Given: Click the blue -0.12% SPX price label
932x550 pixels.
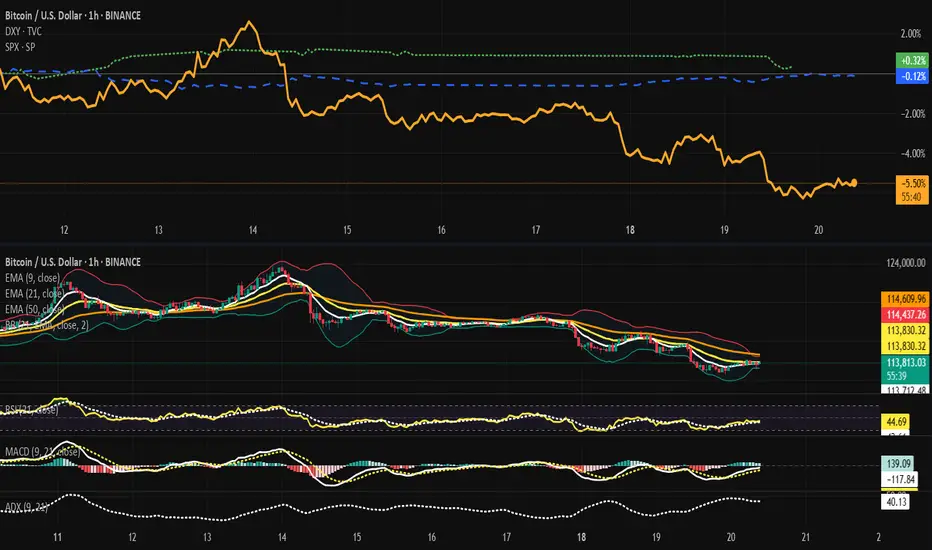Looking at the screenshot, I should [x=912, y=76].
